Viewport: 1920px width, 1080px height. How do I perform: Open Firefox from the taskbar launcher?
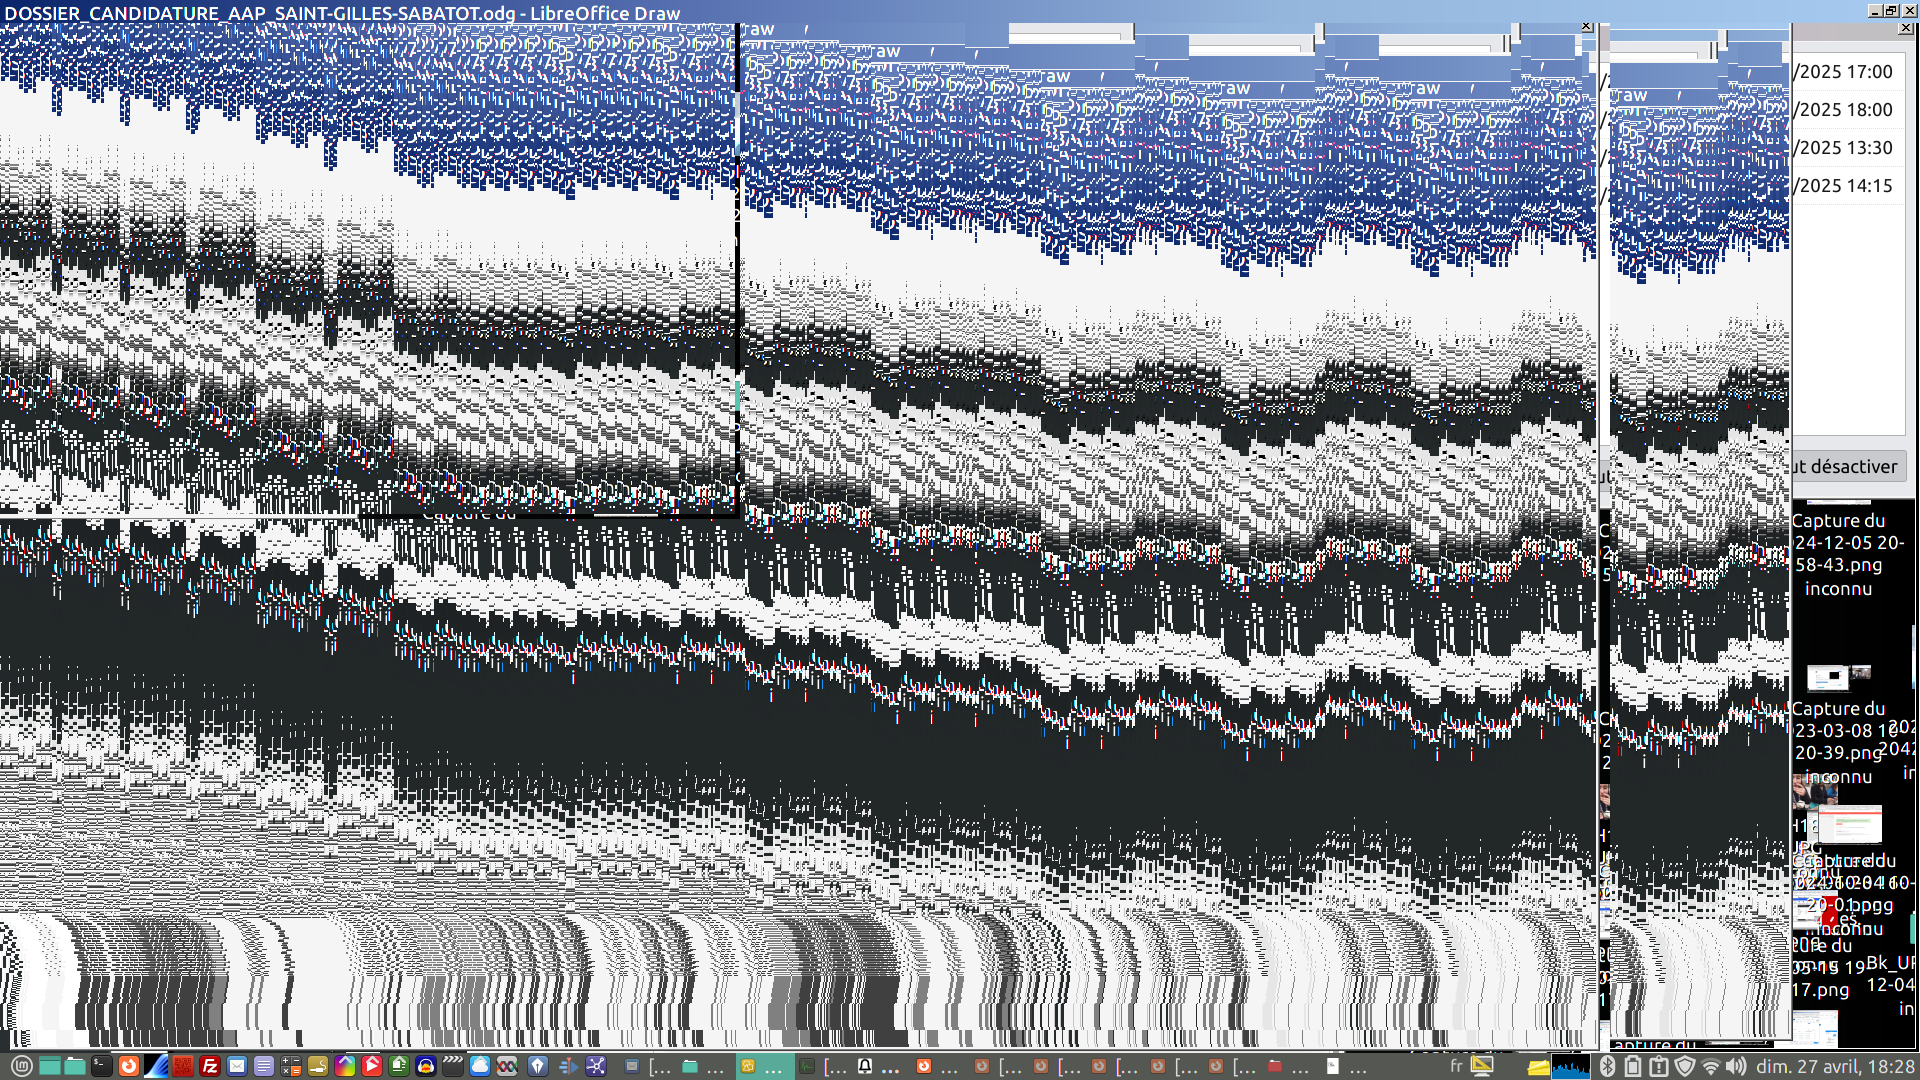point(129,1066)
